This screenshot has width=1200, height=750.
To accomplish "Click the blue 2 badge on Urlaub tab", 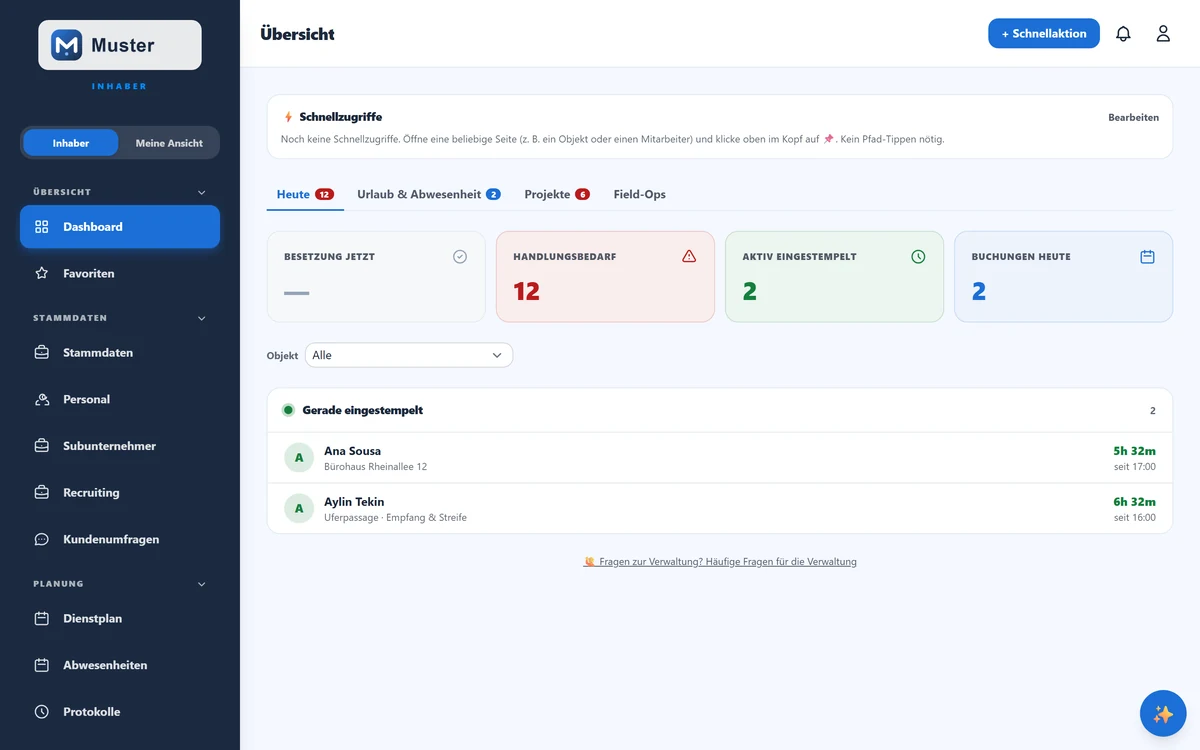I will (493, 194).
